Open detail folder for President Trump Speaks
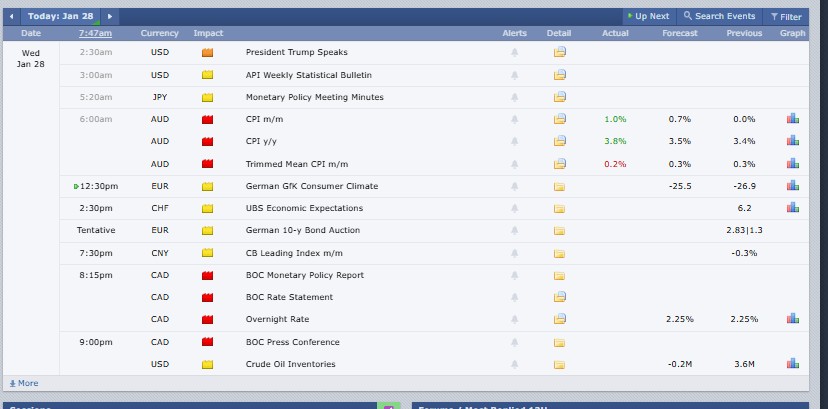 tap(560, 52)
